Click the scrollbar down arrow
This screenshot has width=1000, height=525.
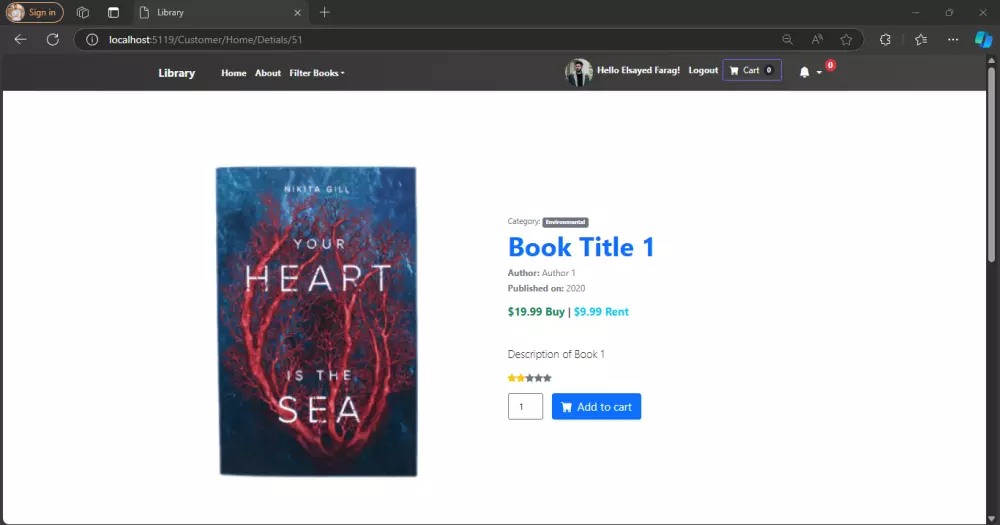991,519
